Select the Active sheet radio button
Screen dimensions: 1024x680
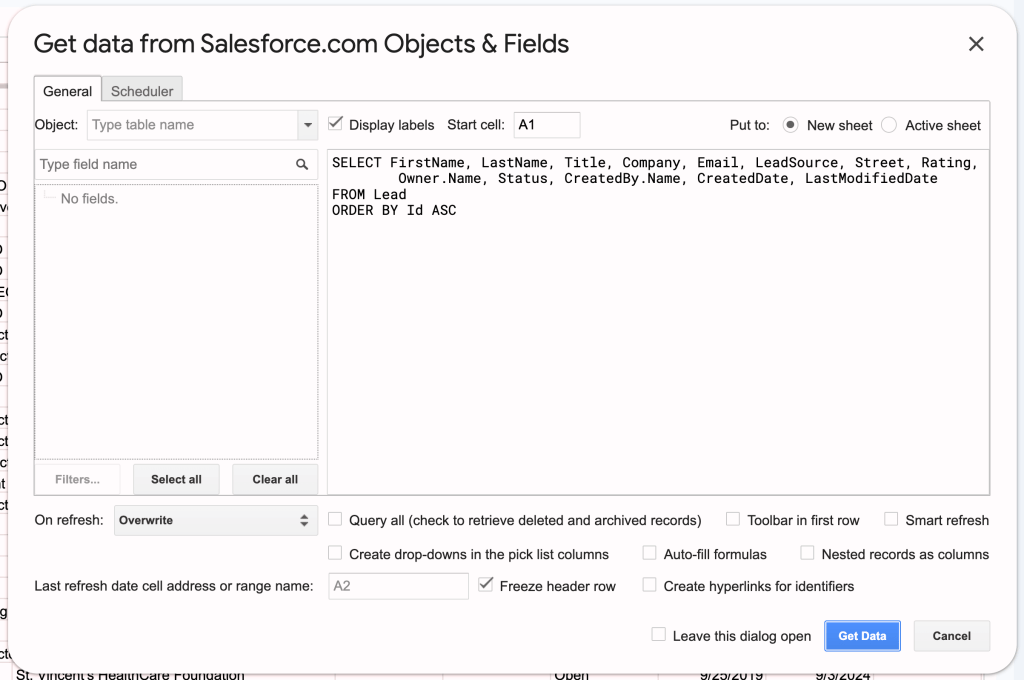[x=889, y=125]
